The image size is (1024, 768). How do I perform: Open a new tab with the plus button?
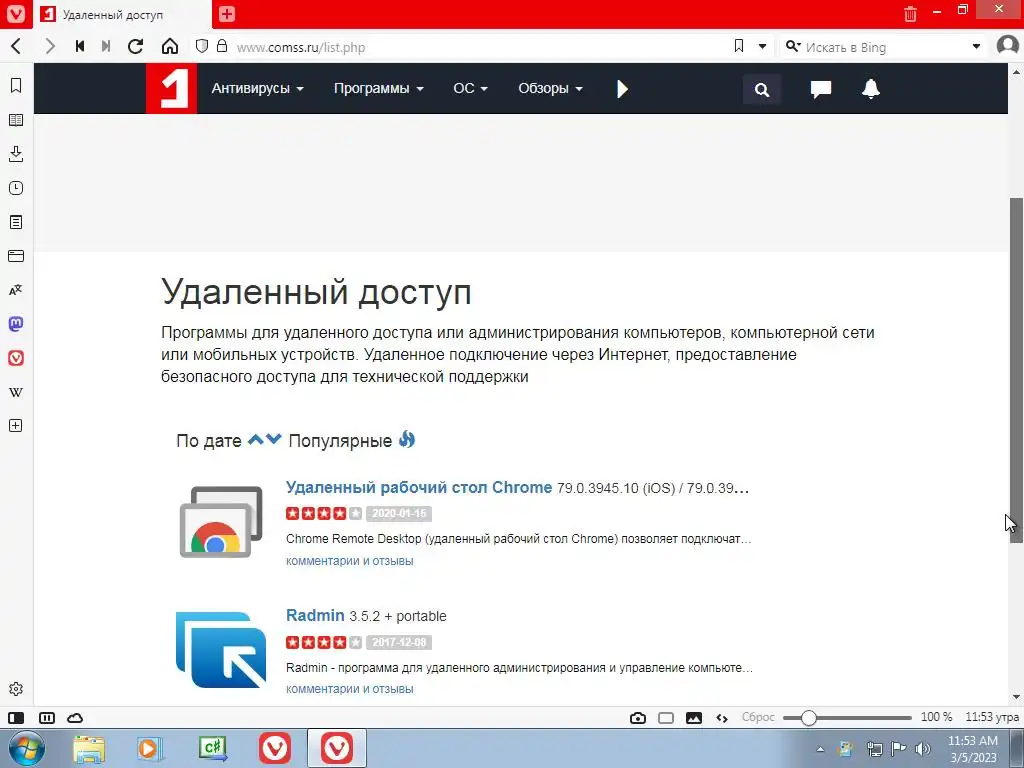pos(227,14)
